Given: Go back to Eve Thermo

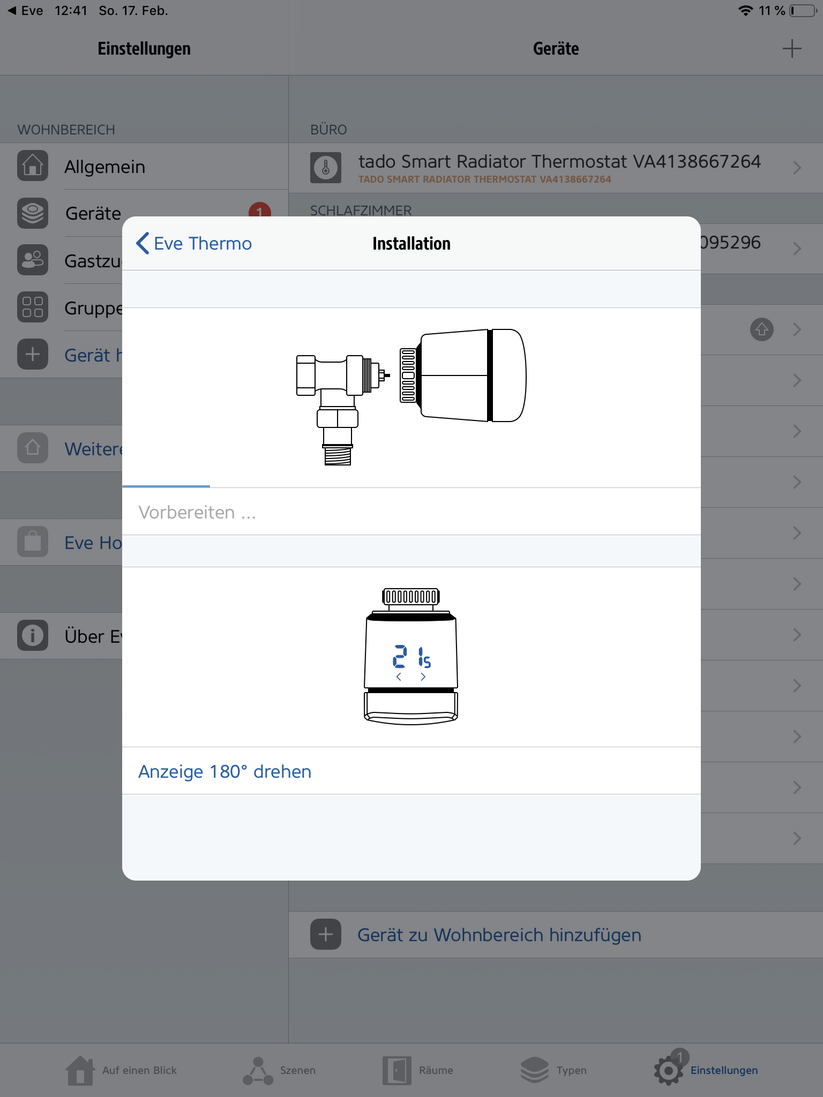Looking at the screenshot, I should [x=194, y=243].
